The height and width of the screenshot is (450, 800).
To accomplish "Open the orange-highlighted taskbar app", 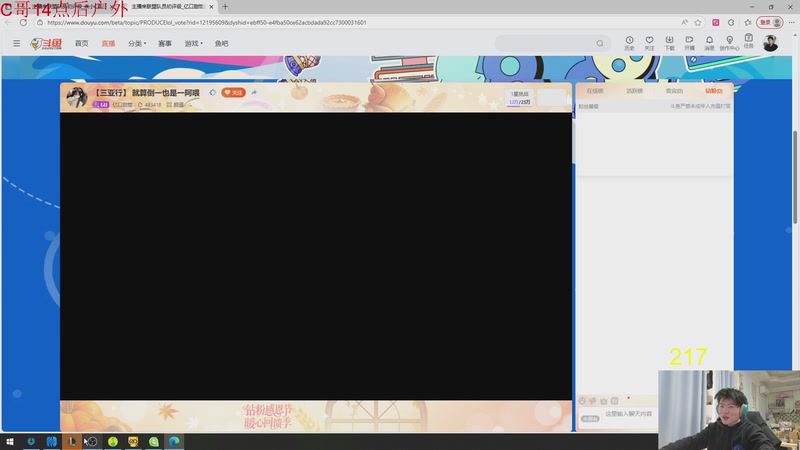I will click(x=72, y=441).
